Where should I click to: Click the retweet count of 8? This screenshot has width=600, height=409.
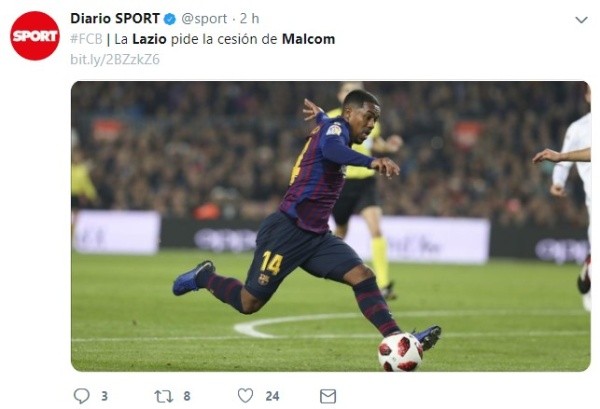[x=187, y=396]
